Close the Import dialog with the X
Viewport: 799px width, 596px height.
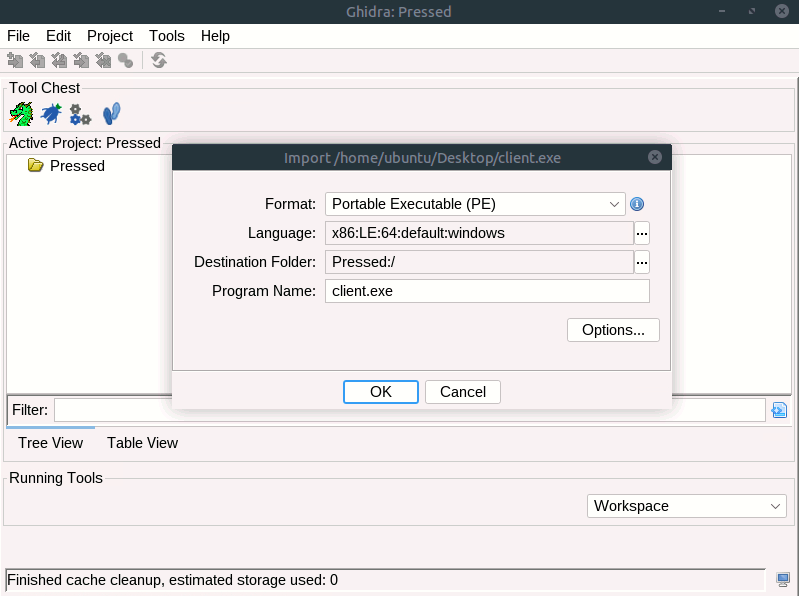tap(654, 157)
